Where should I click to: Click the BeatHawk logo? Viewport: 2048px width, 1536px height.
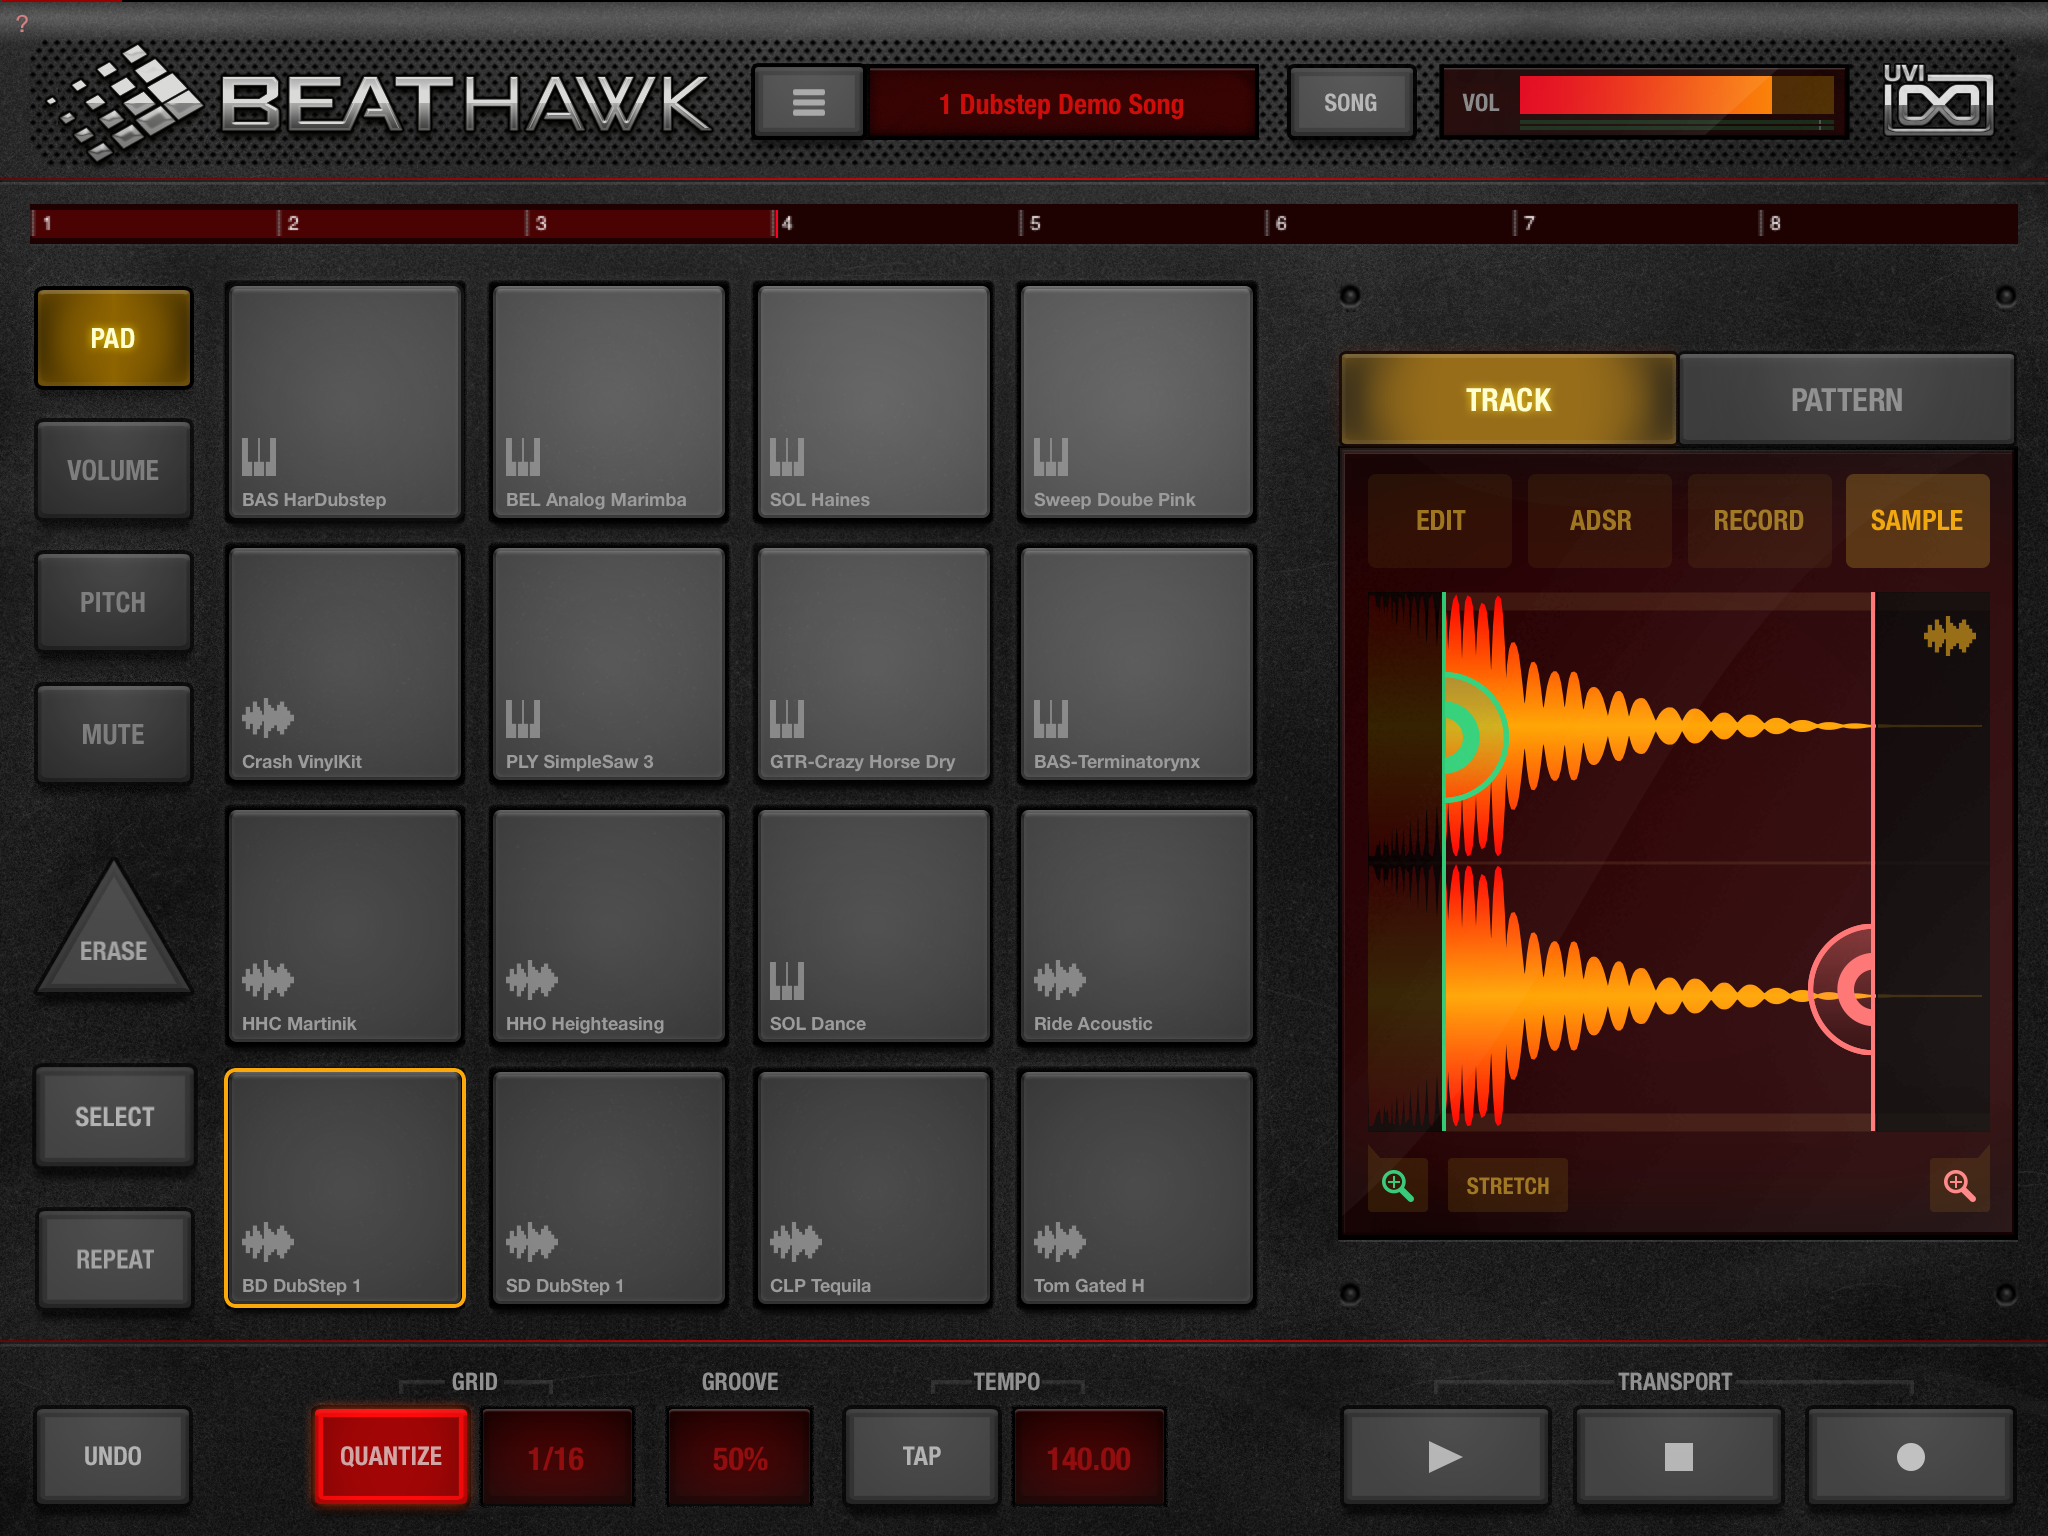380,102
